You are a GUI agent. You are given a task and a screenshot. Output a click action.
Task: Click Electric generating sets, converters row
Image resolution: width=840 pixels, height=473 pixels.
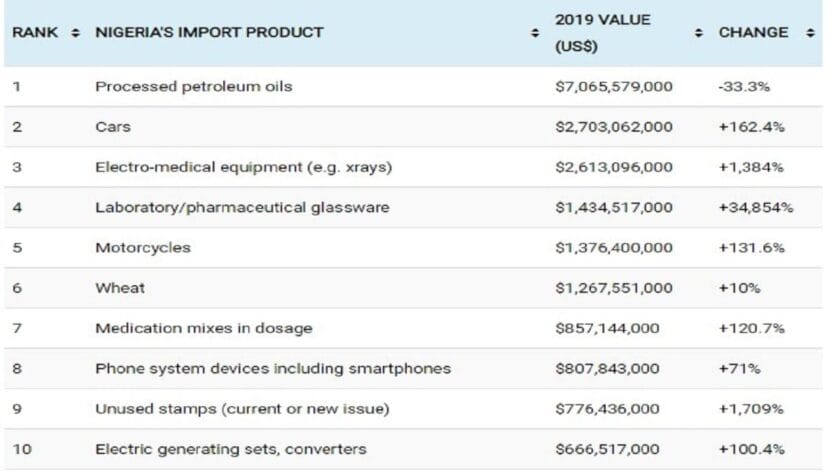coord(231,449)
